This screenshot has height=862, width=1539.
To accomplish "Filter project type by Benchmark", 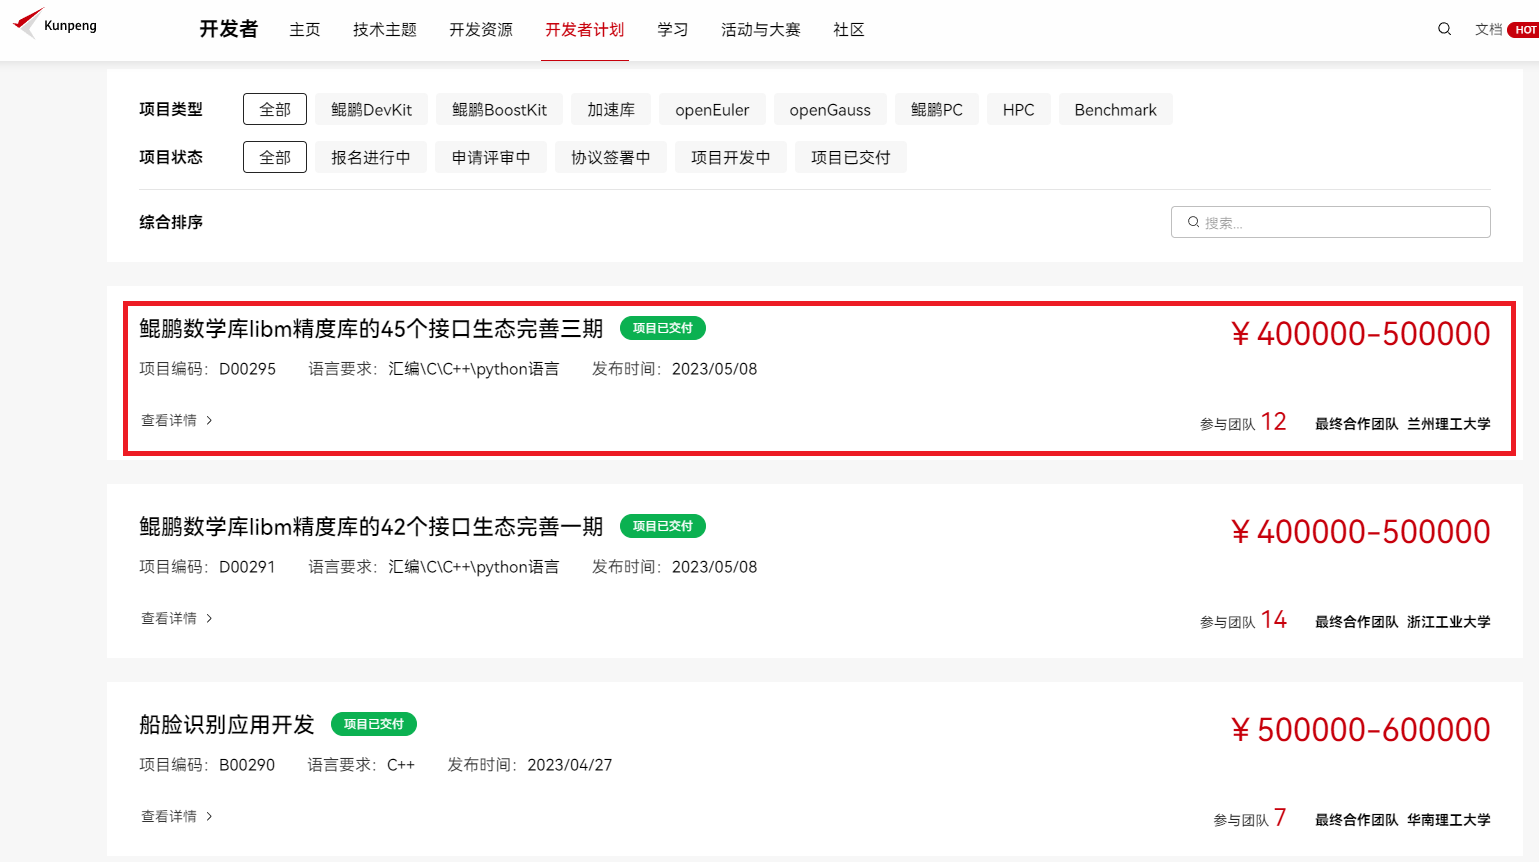I will 1115,109.
